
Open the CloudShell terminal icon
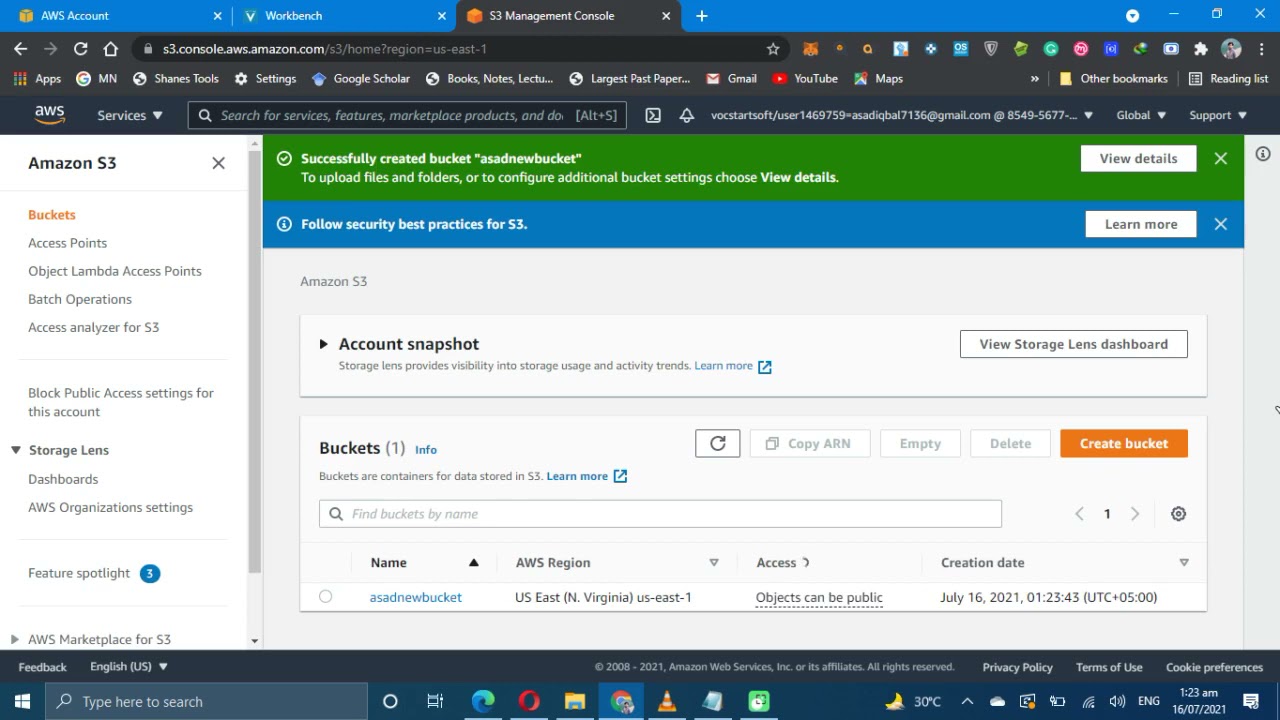pyautogui.click(x=653, y=115)
